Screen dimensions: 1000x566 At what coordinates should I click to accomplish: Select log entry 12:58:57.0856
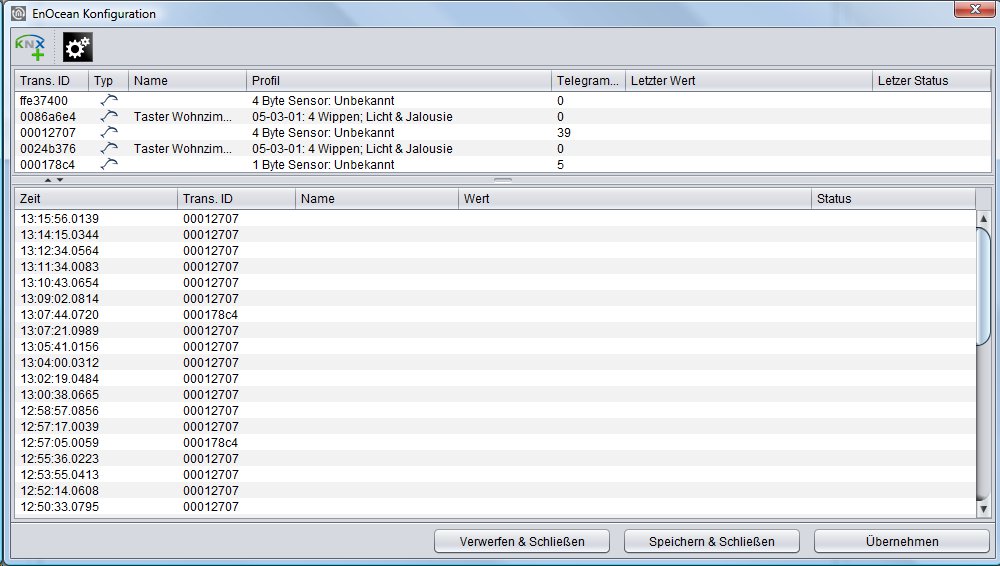pos(496,410)
